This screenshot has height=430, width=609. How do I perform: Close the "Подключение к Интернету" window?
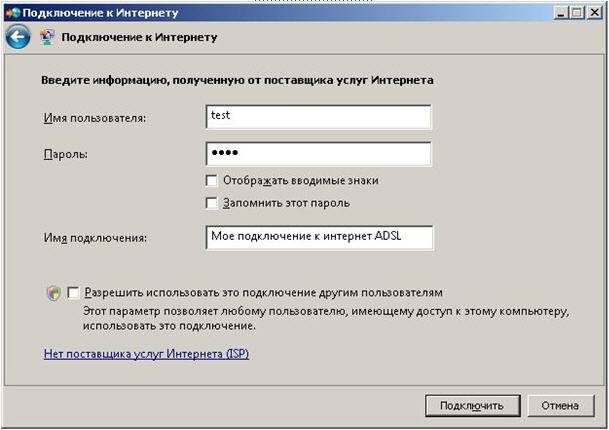595,13
